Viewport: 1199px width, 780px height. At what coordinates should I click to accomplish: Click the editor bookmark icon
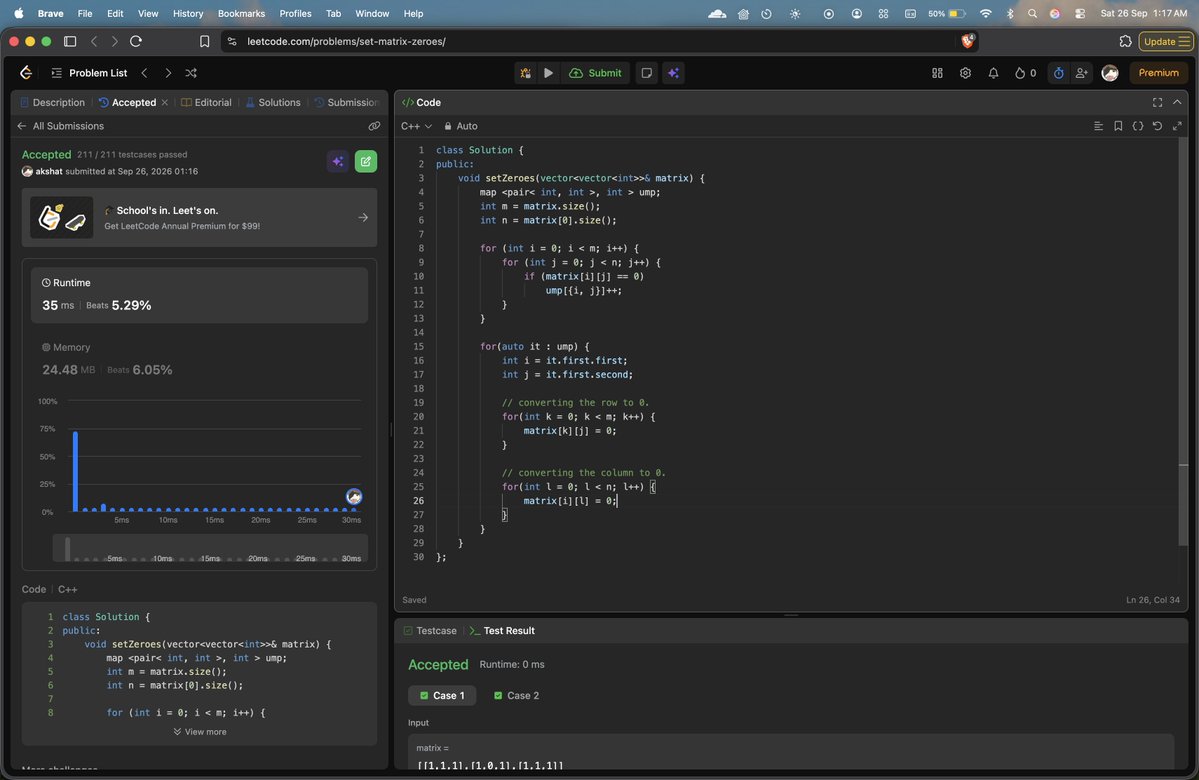tap(1118, 126)
